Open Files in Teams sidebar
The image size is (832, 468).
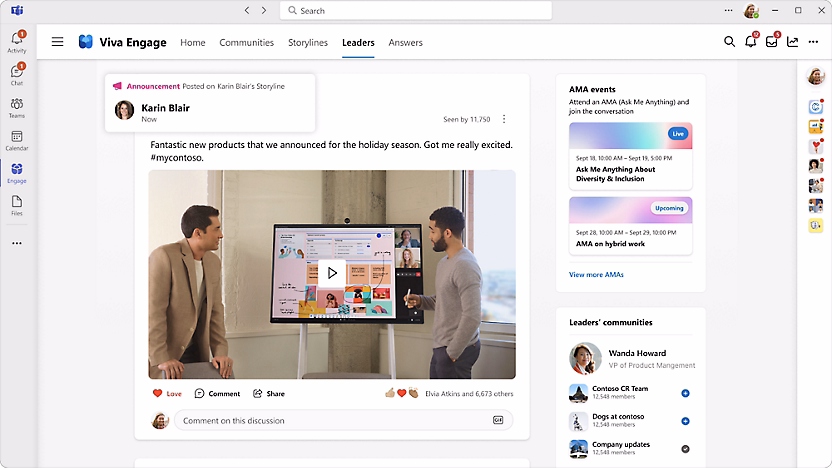tap(17, 205)
